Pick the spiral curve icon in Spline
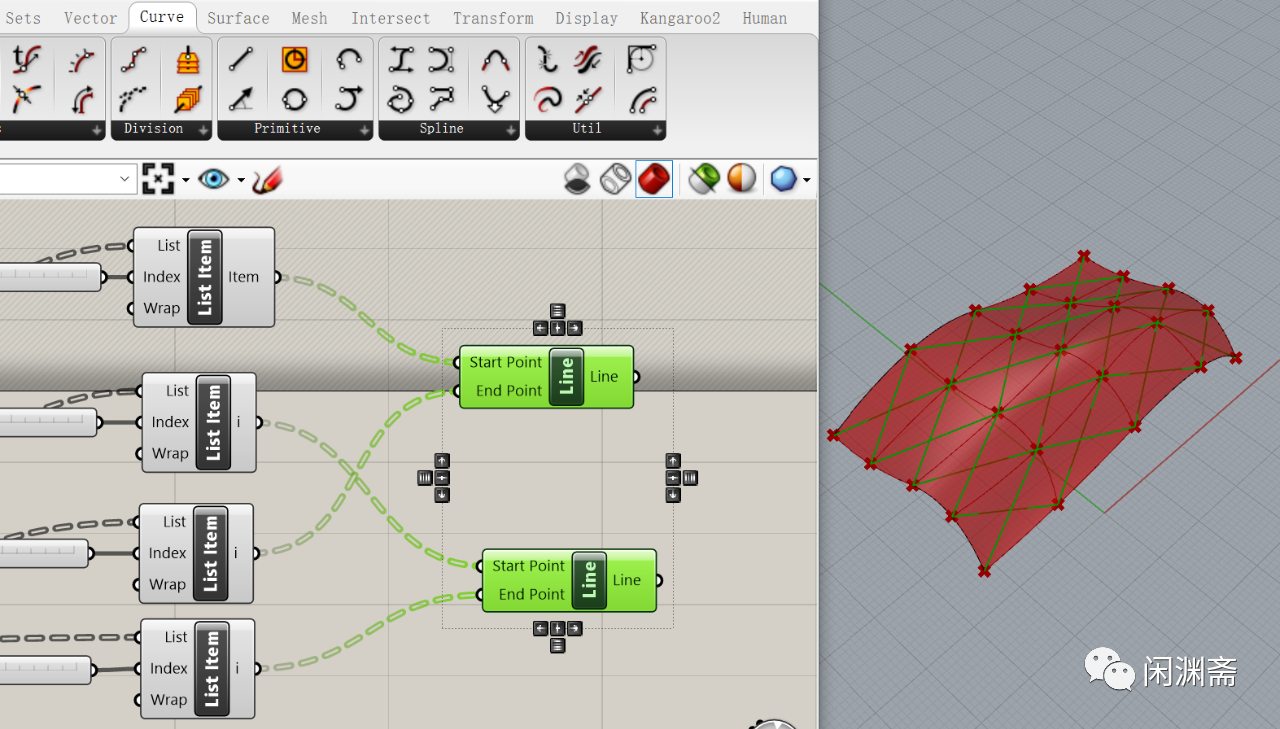 401,99
